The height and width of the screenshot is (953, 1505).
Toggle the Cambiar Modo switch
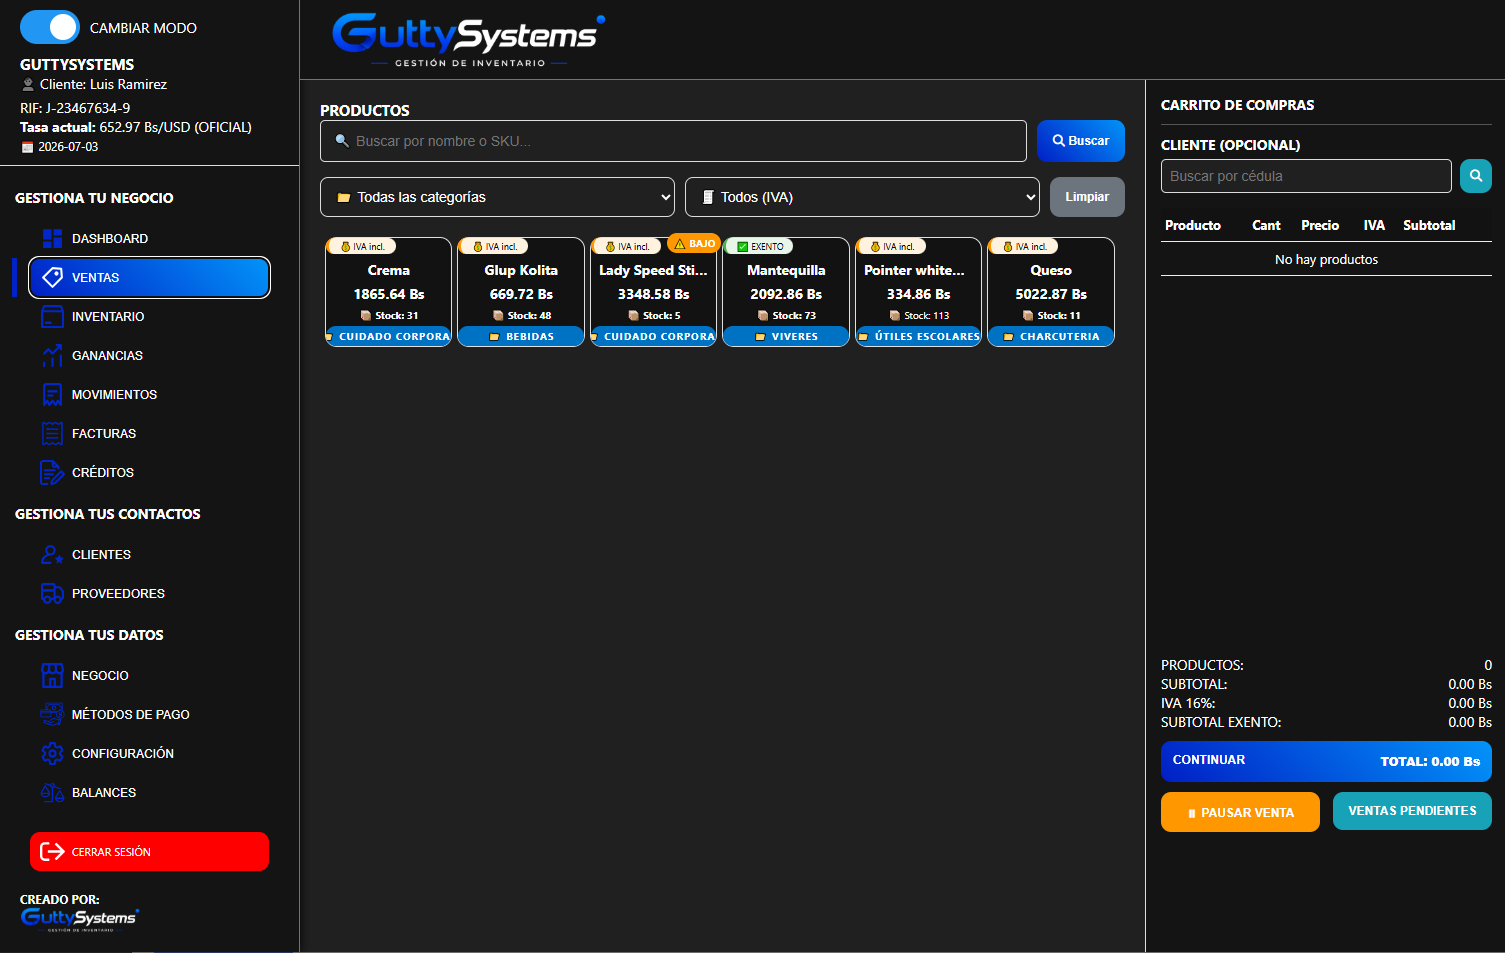point(50,27)
